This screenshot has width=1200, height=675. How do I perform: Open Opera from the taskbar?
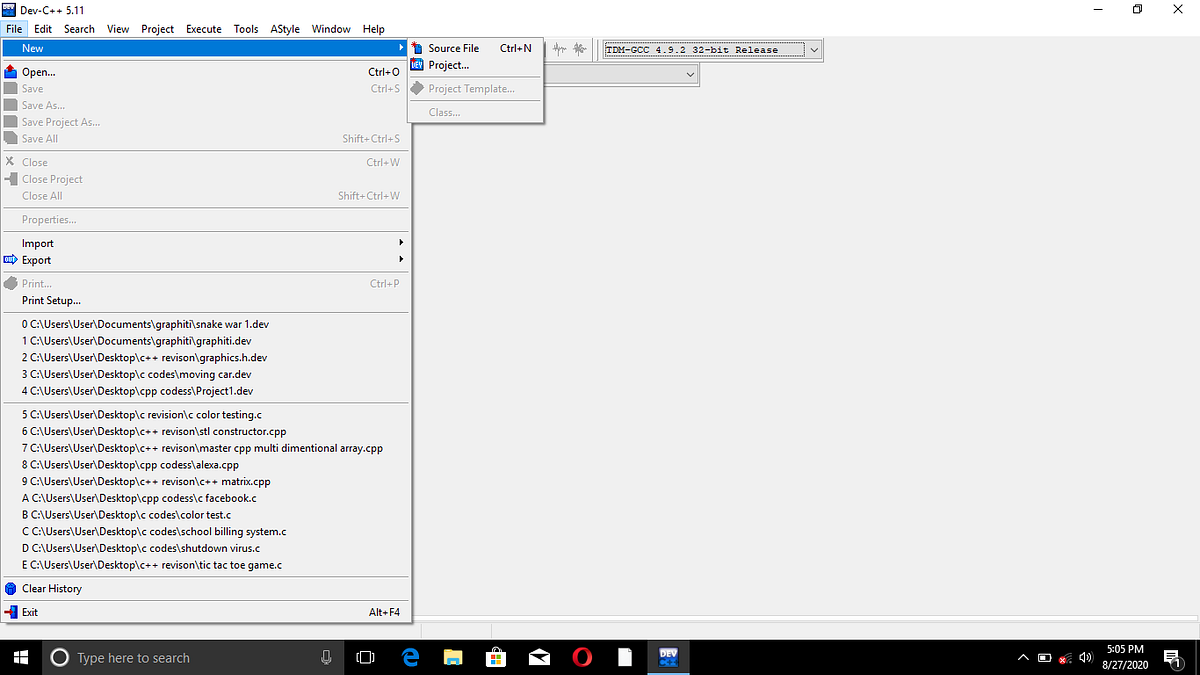coord(581,657)
